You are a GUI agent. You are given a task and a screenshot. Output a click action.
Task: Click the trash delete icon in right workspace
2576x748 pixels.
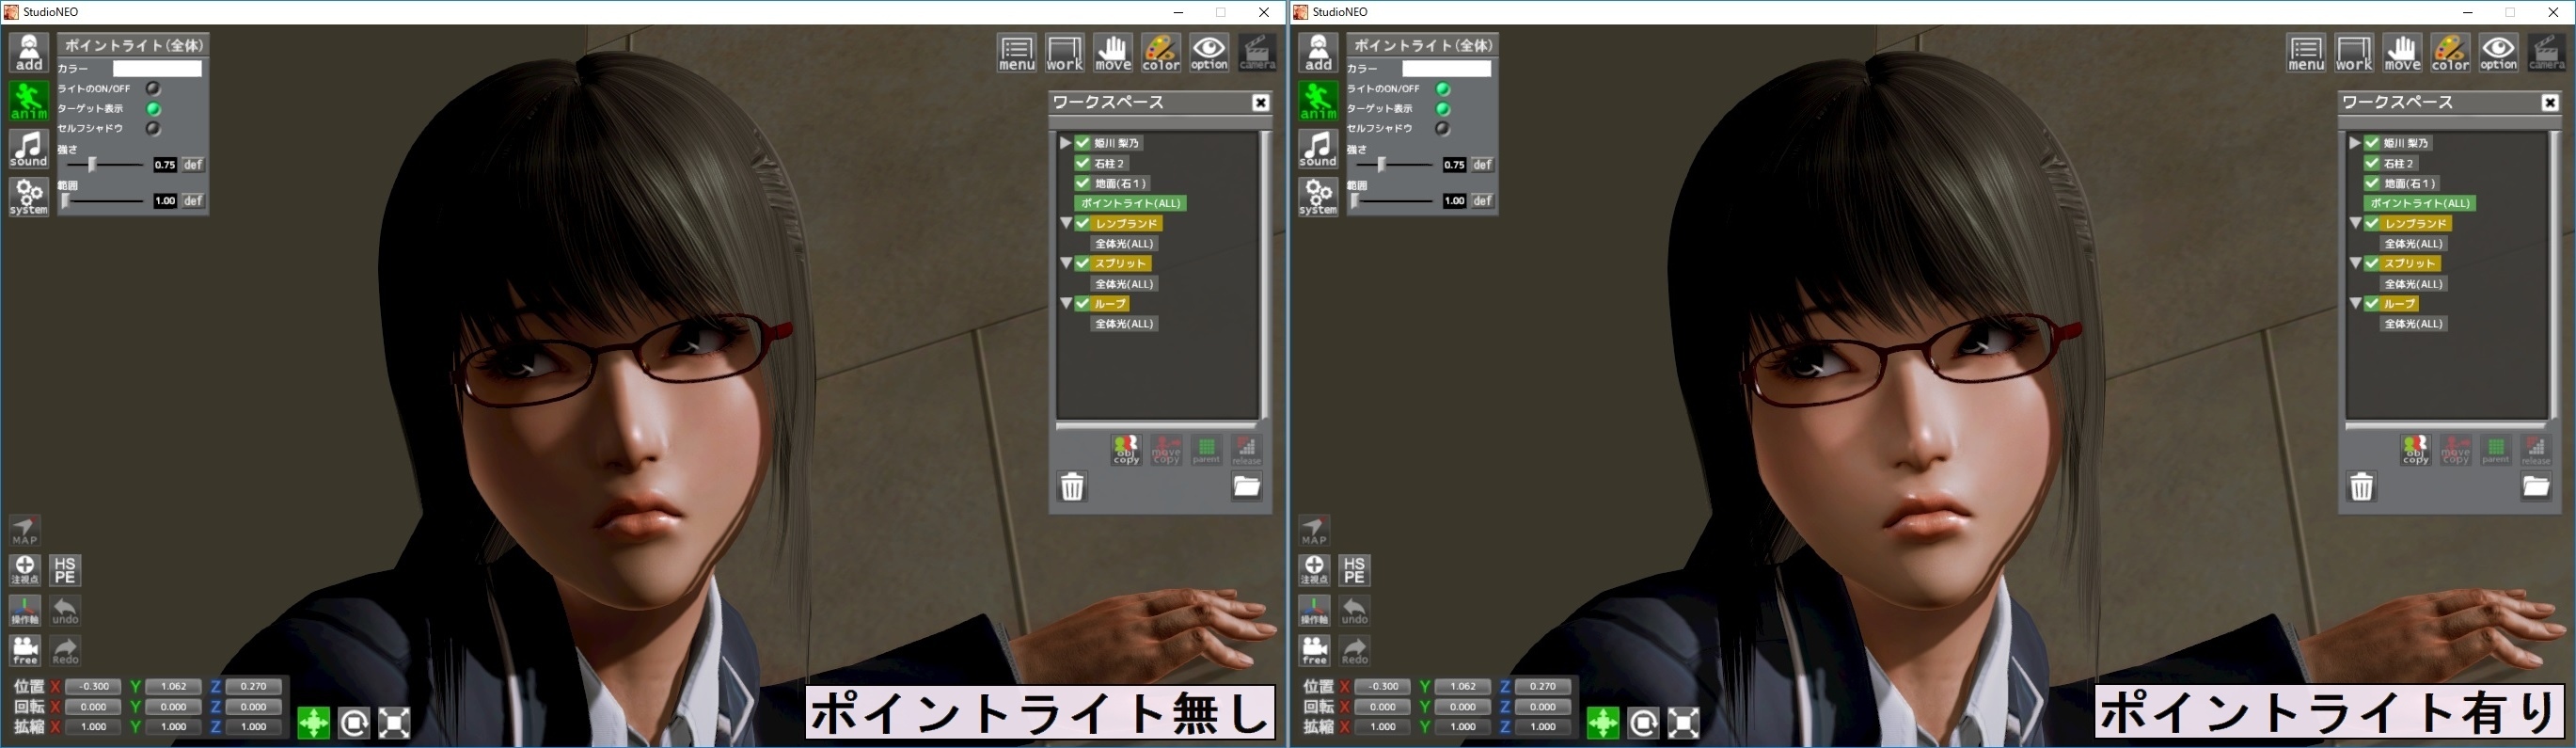pos(2361,487)
